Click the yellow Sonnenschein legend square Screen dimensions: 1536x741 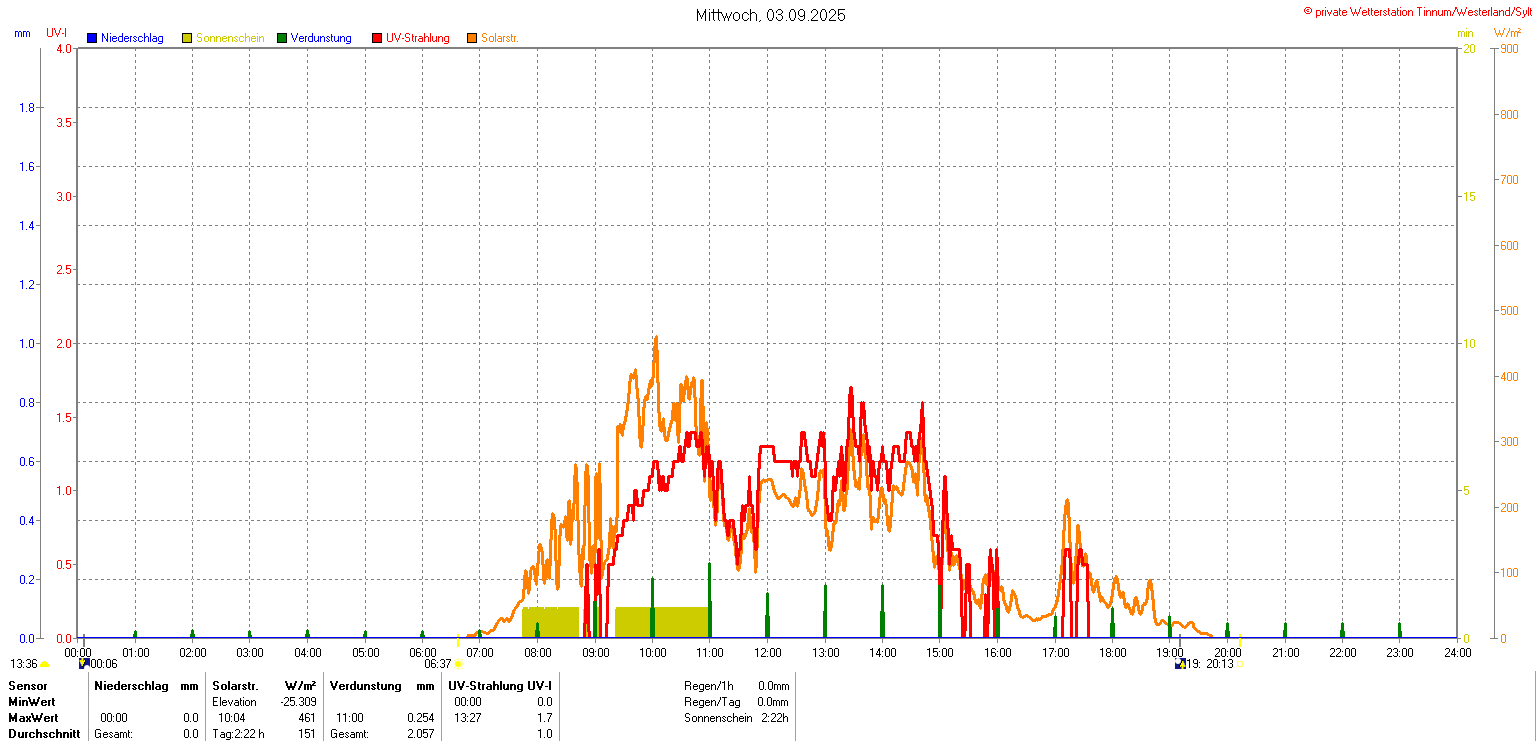tap(187, 38)
